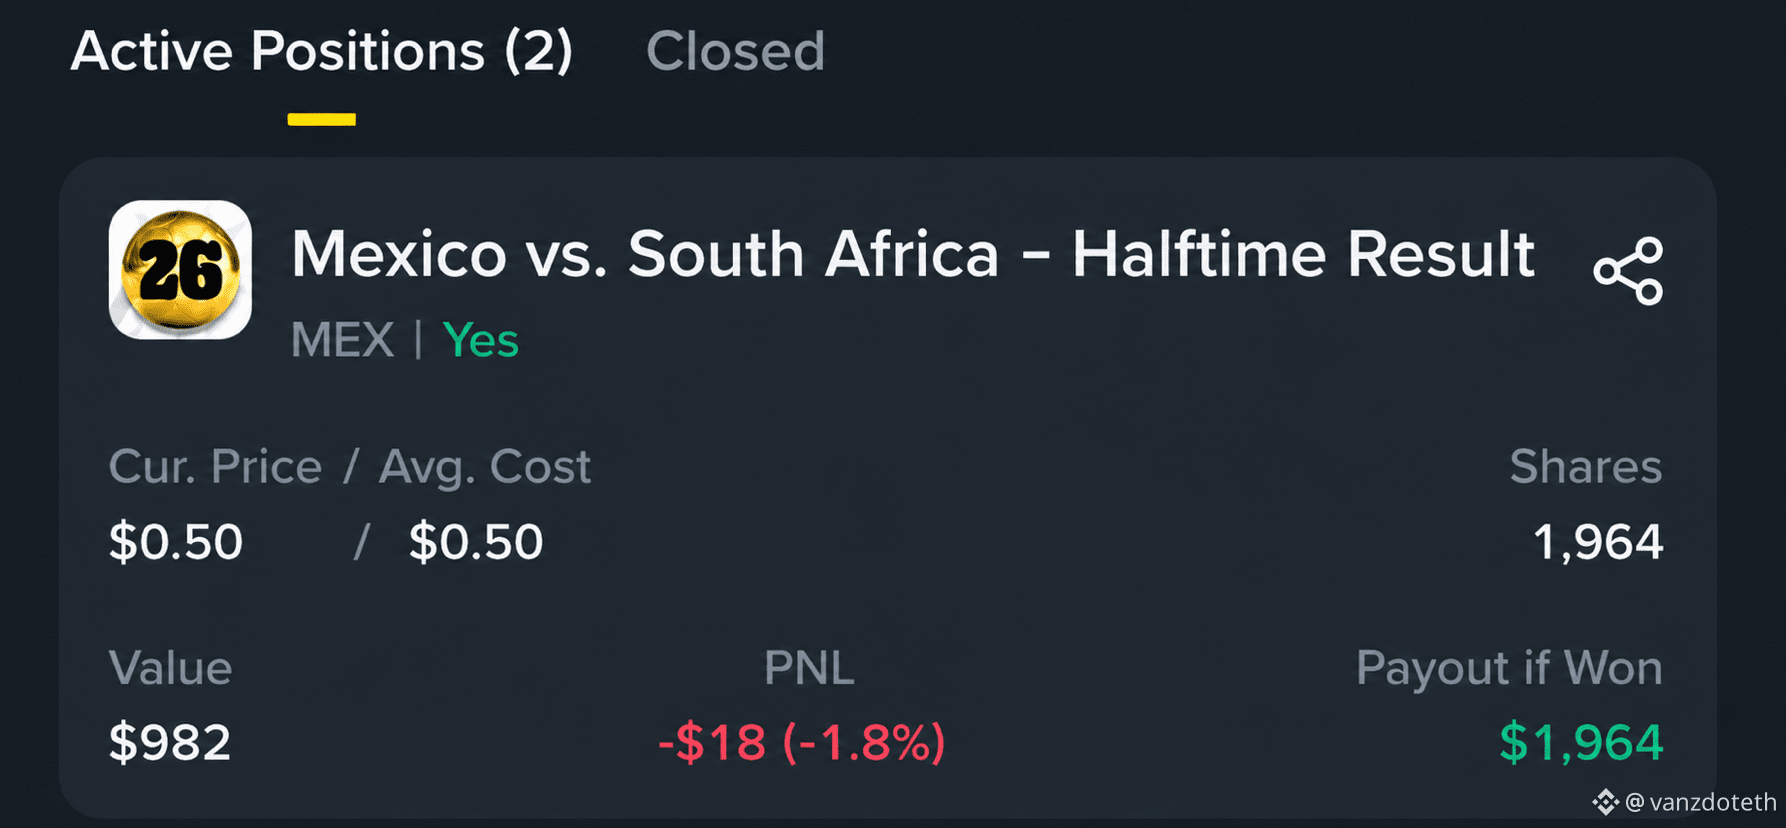1786x828 pixels.
Task: Tap the PNL heading
Action: [809, 668]
